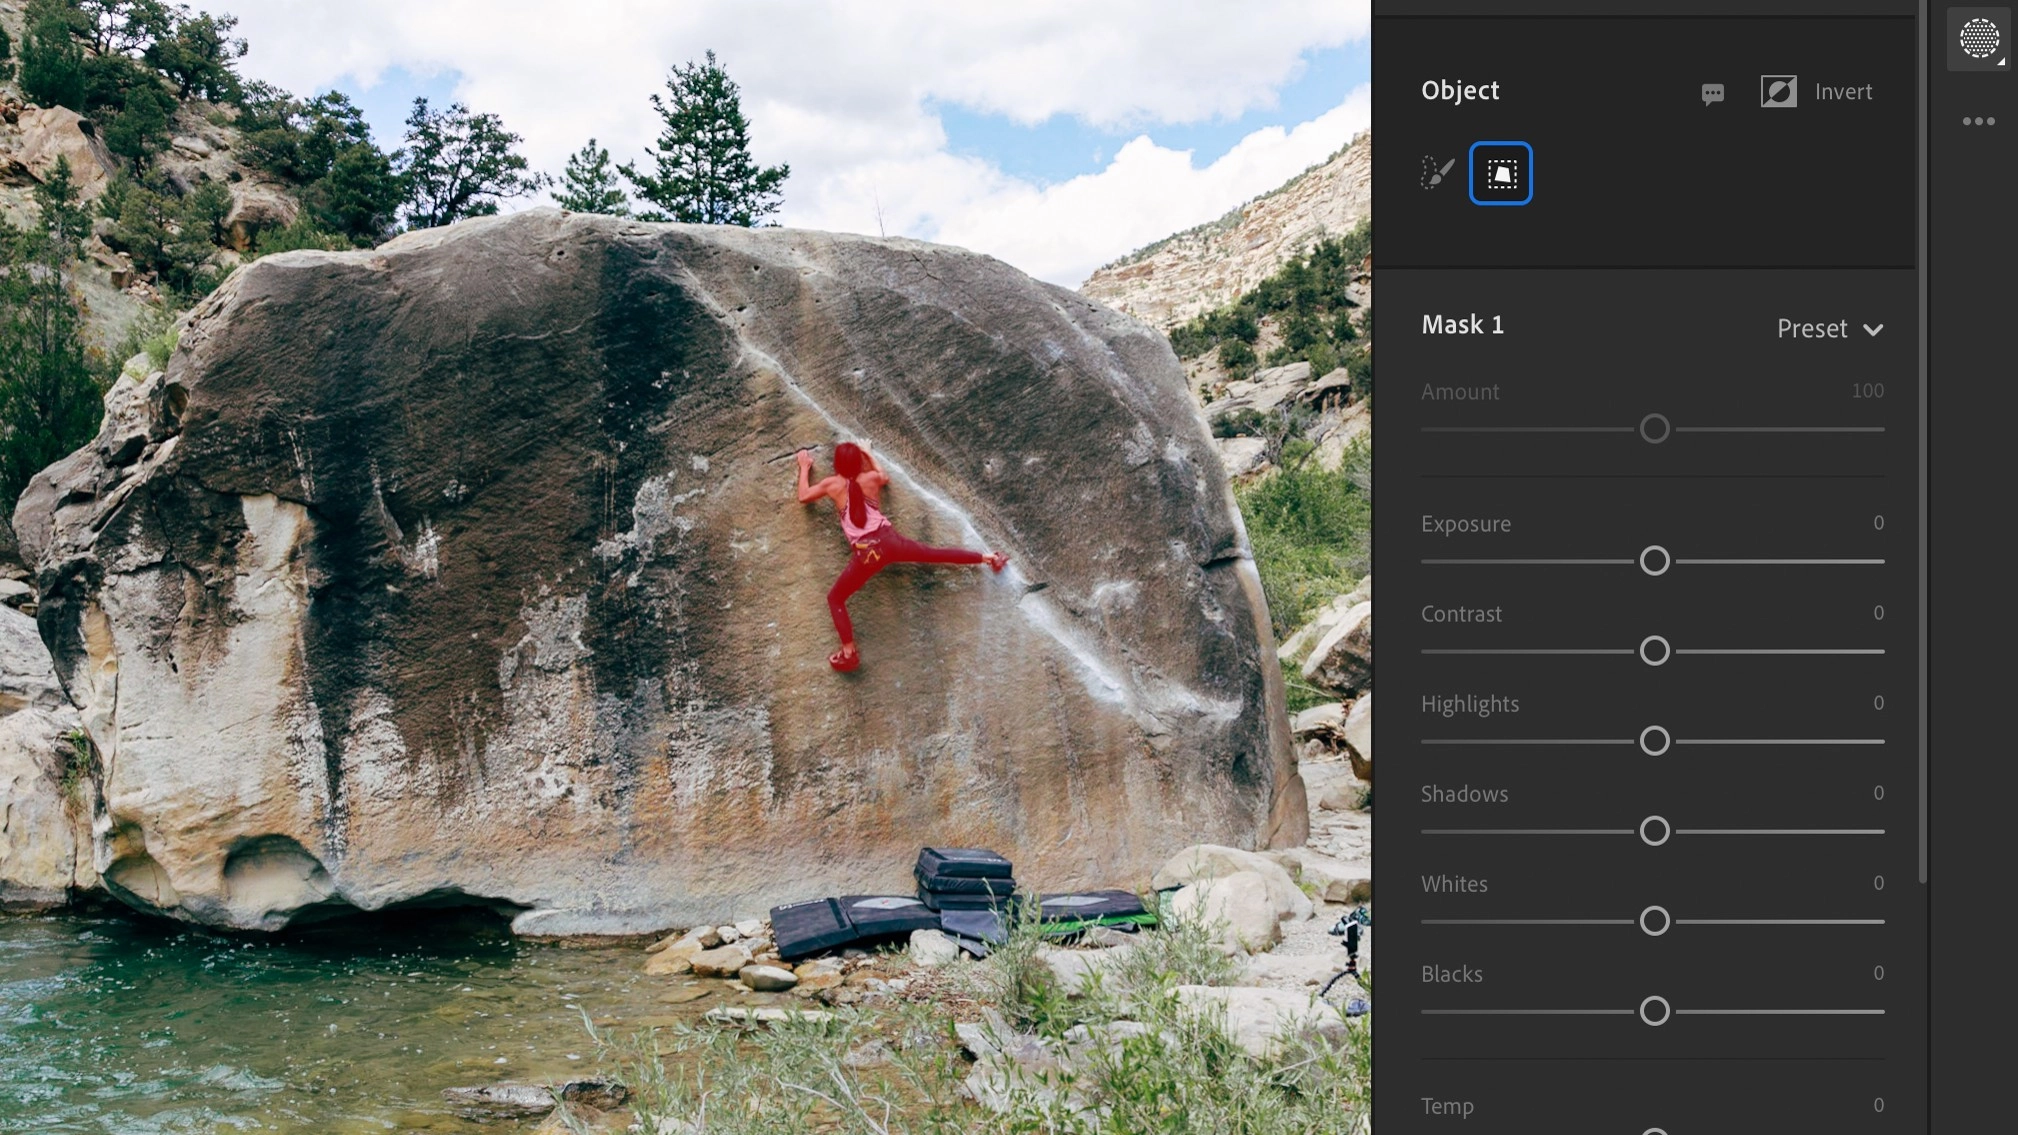The height and width of the screenshot is (1135, 2018).
Task: Click the Invert mask icon
Action: click(1778, 91)
